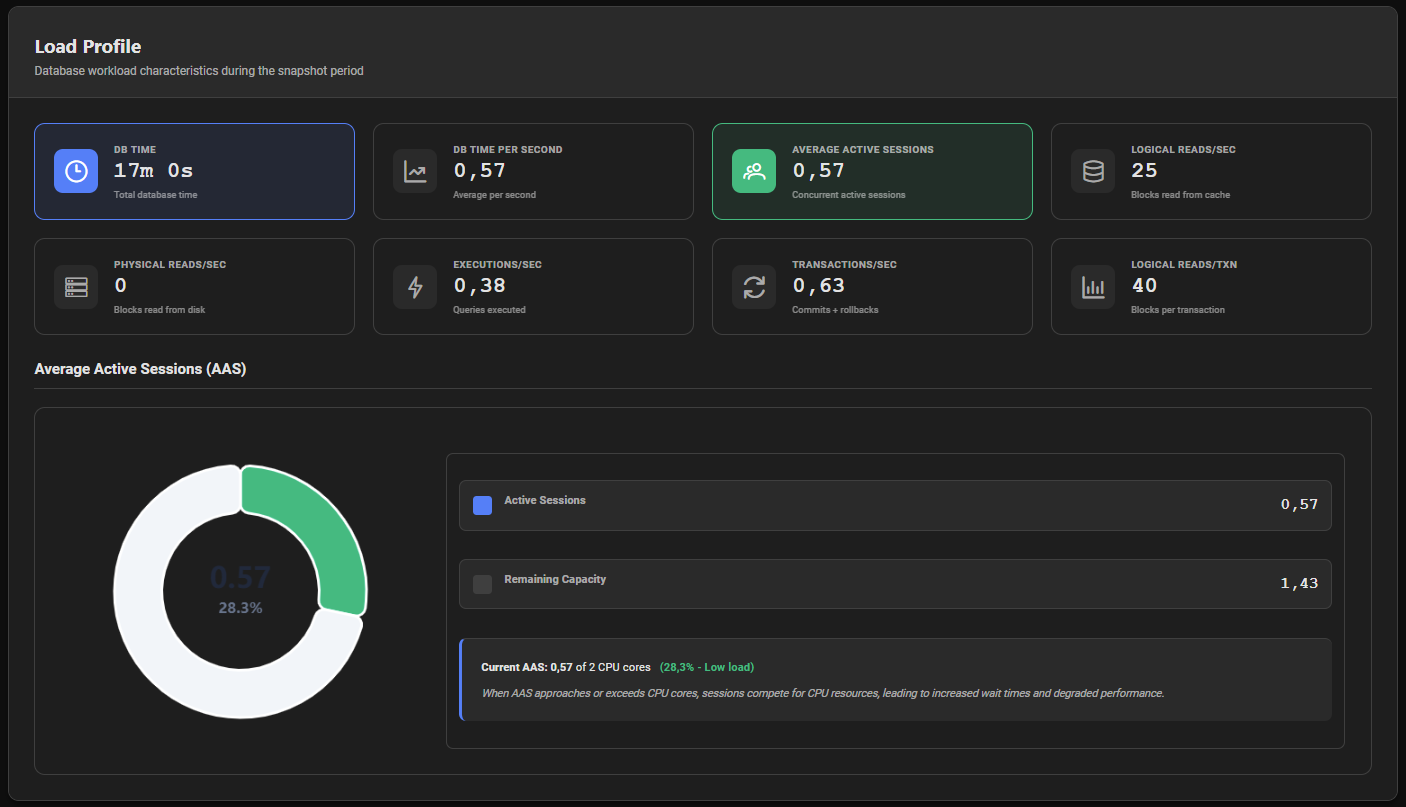Click the Executions/Sec value 0,38
Screen dimensions: 1406x807
click(x=479, y=285)
